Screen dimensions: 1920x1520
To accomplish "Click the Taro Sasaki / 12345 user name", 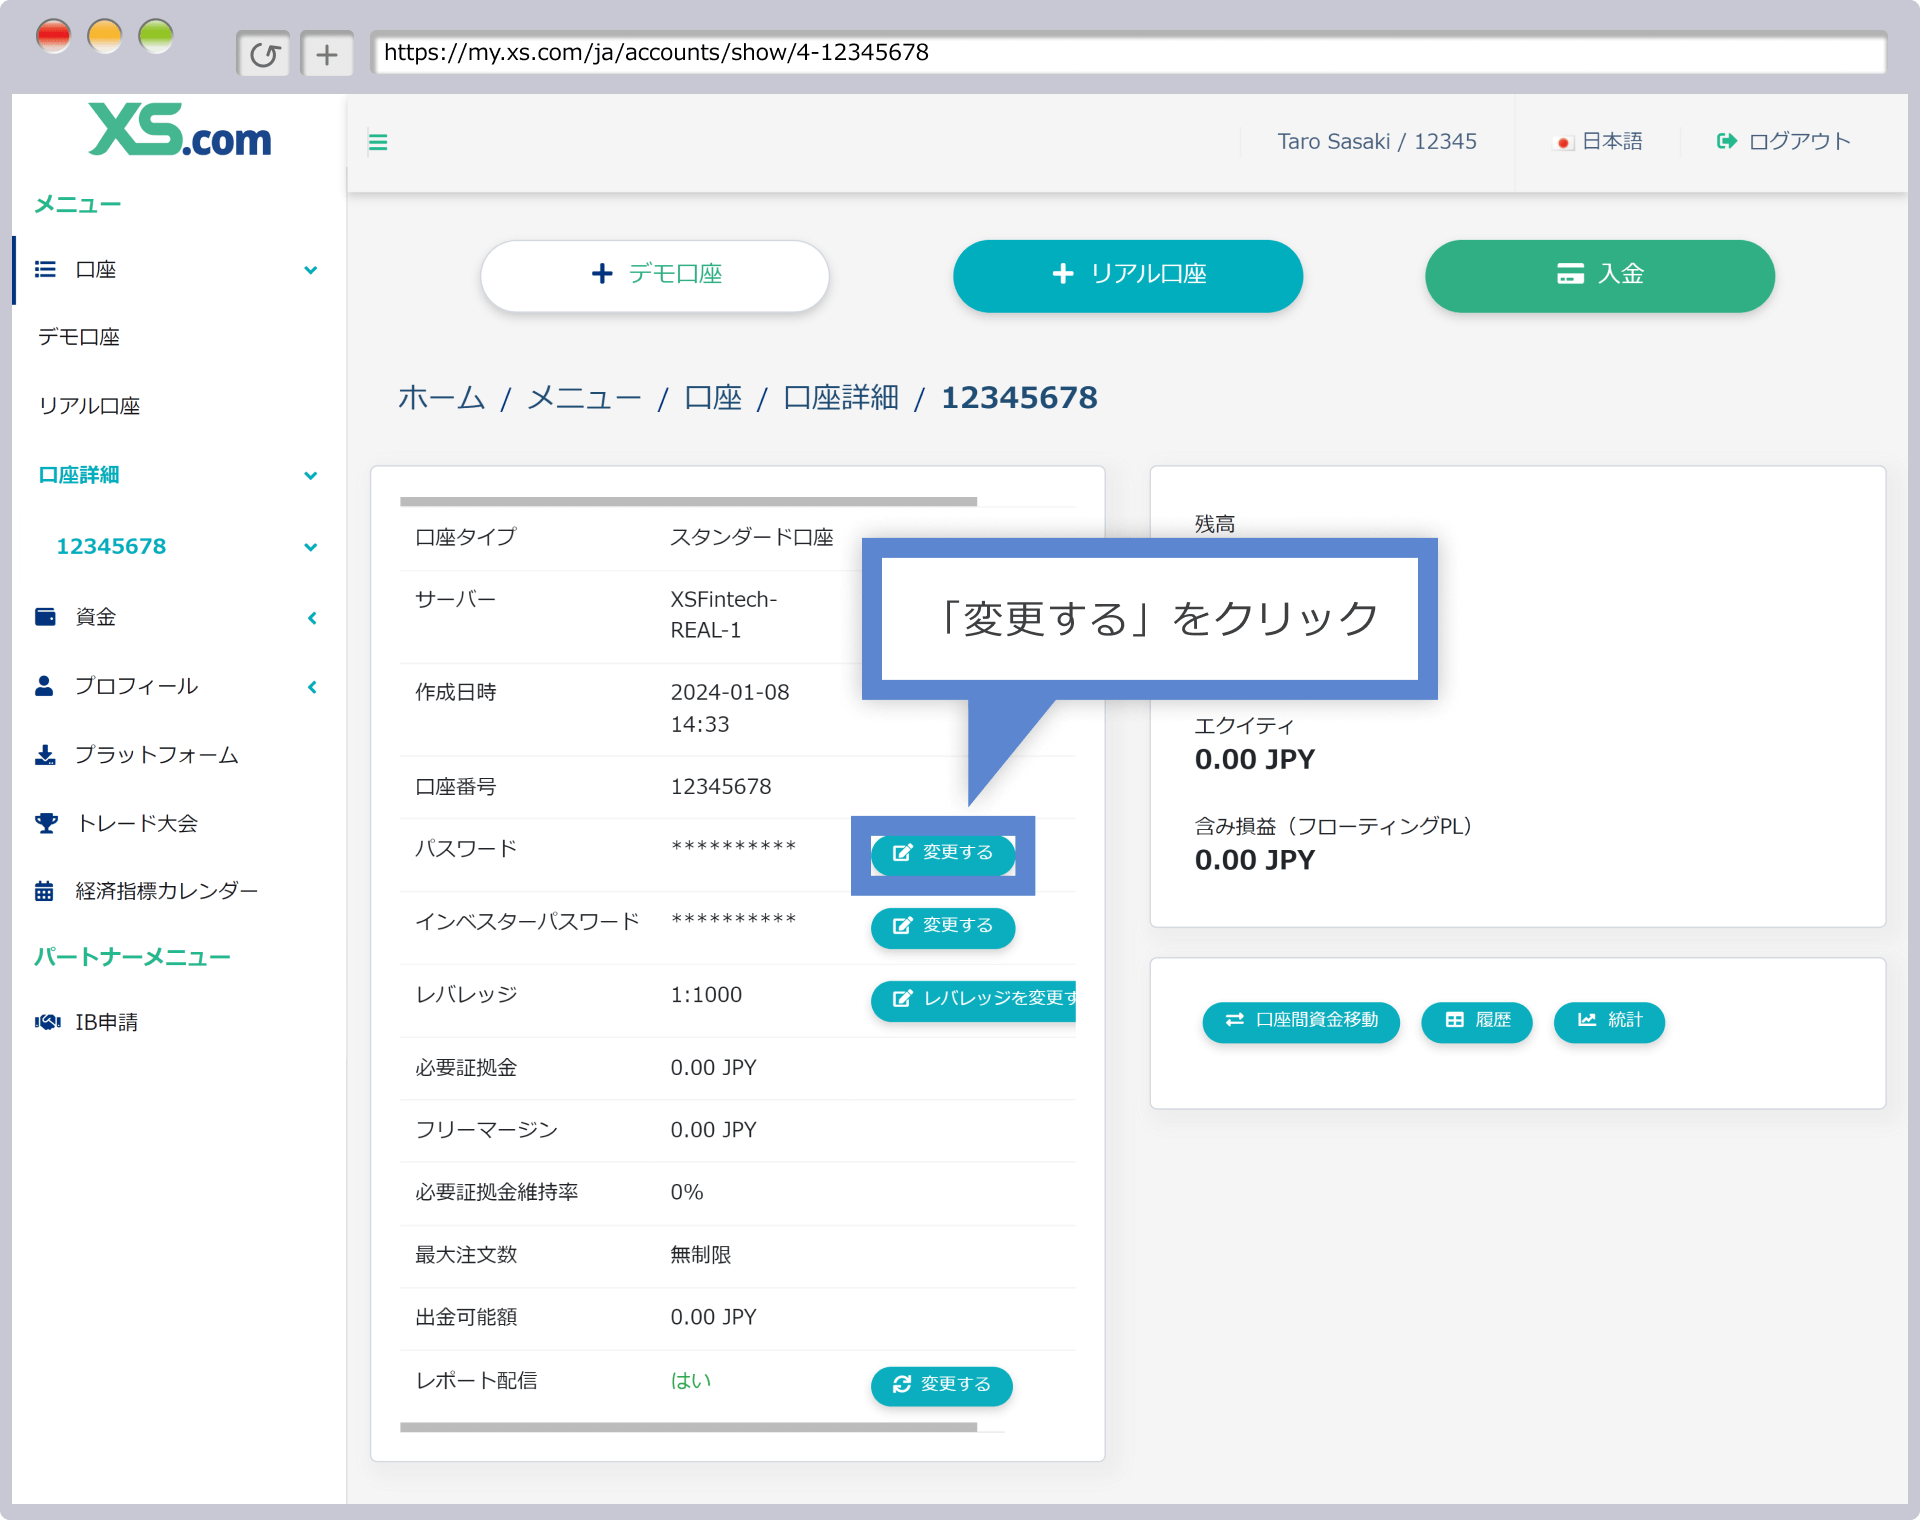I will (1377, 141).
